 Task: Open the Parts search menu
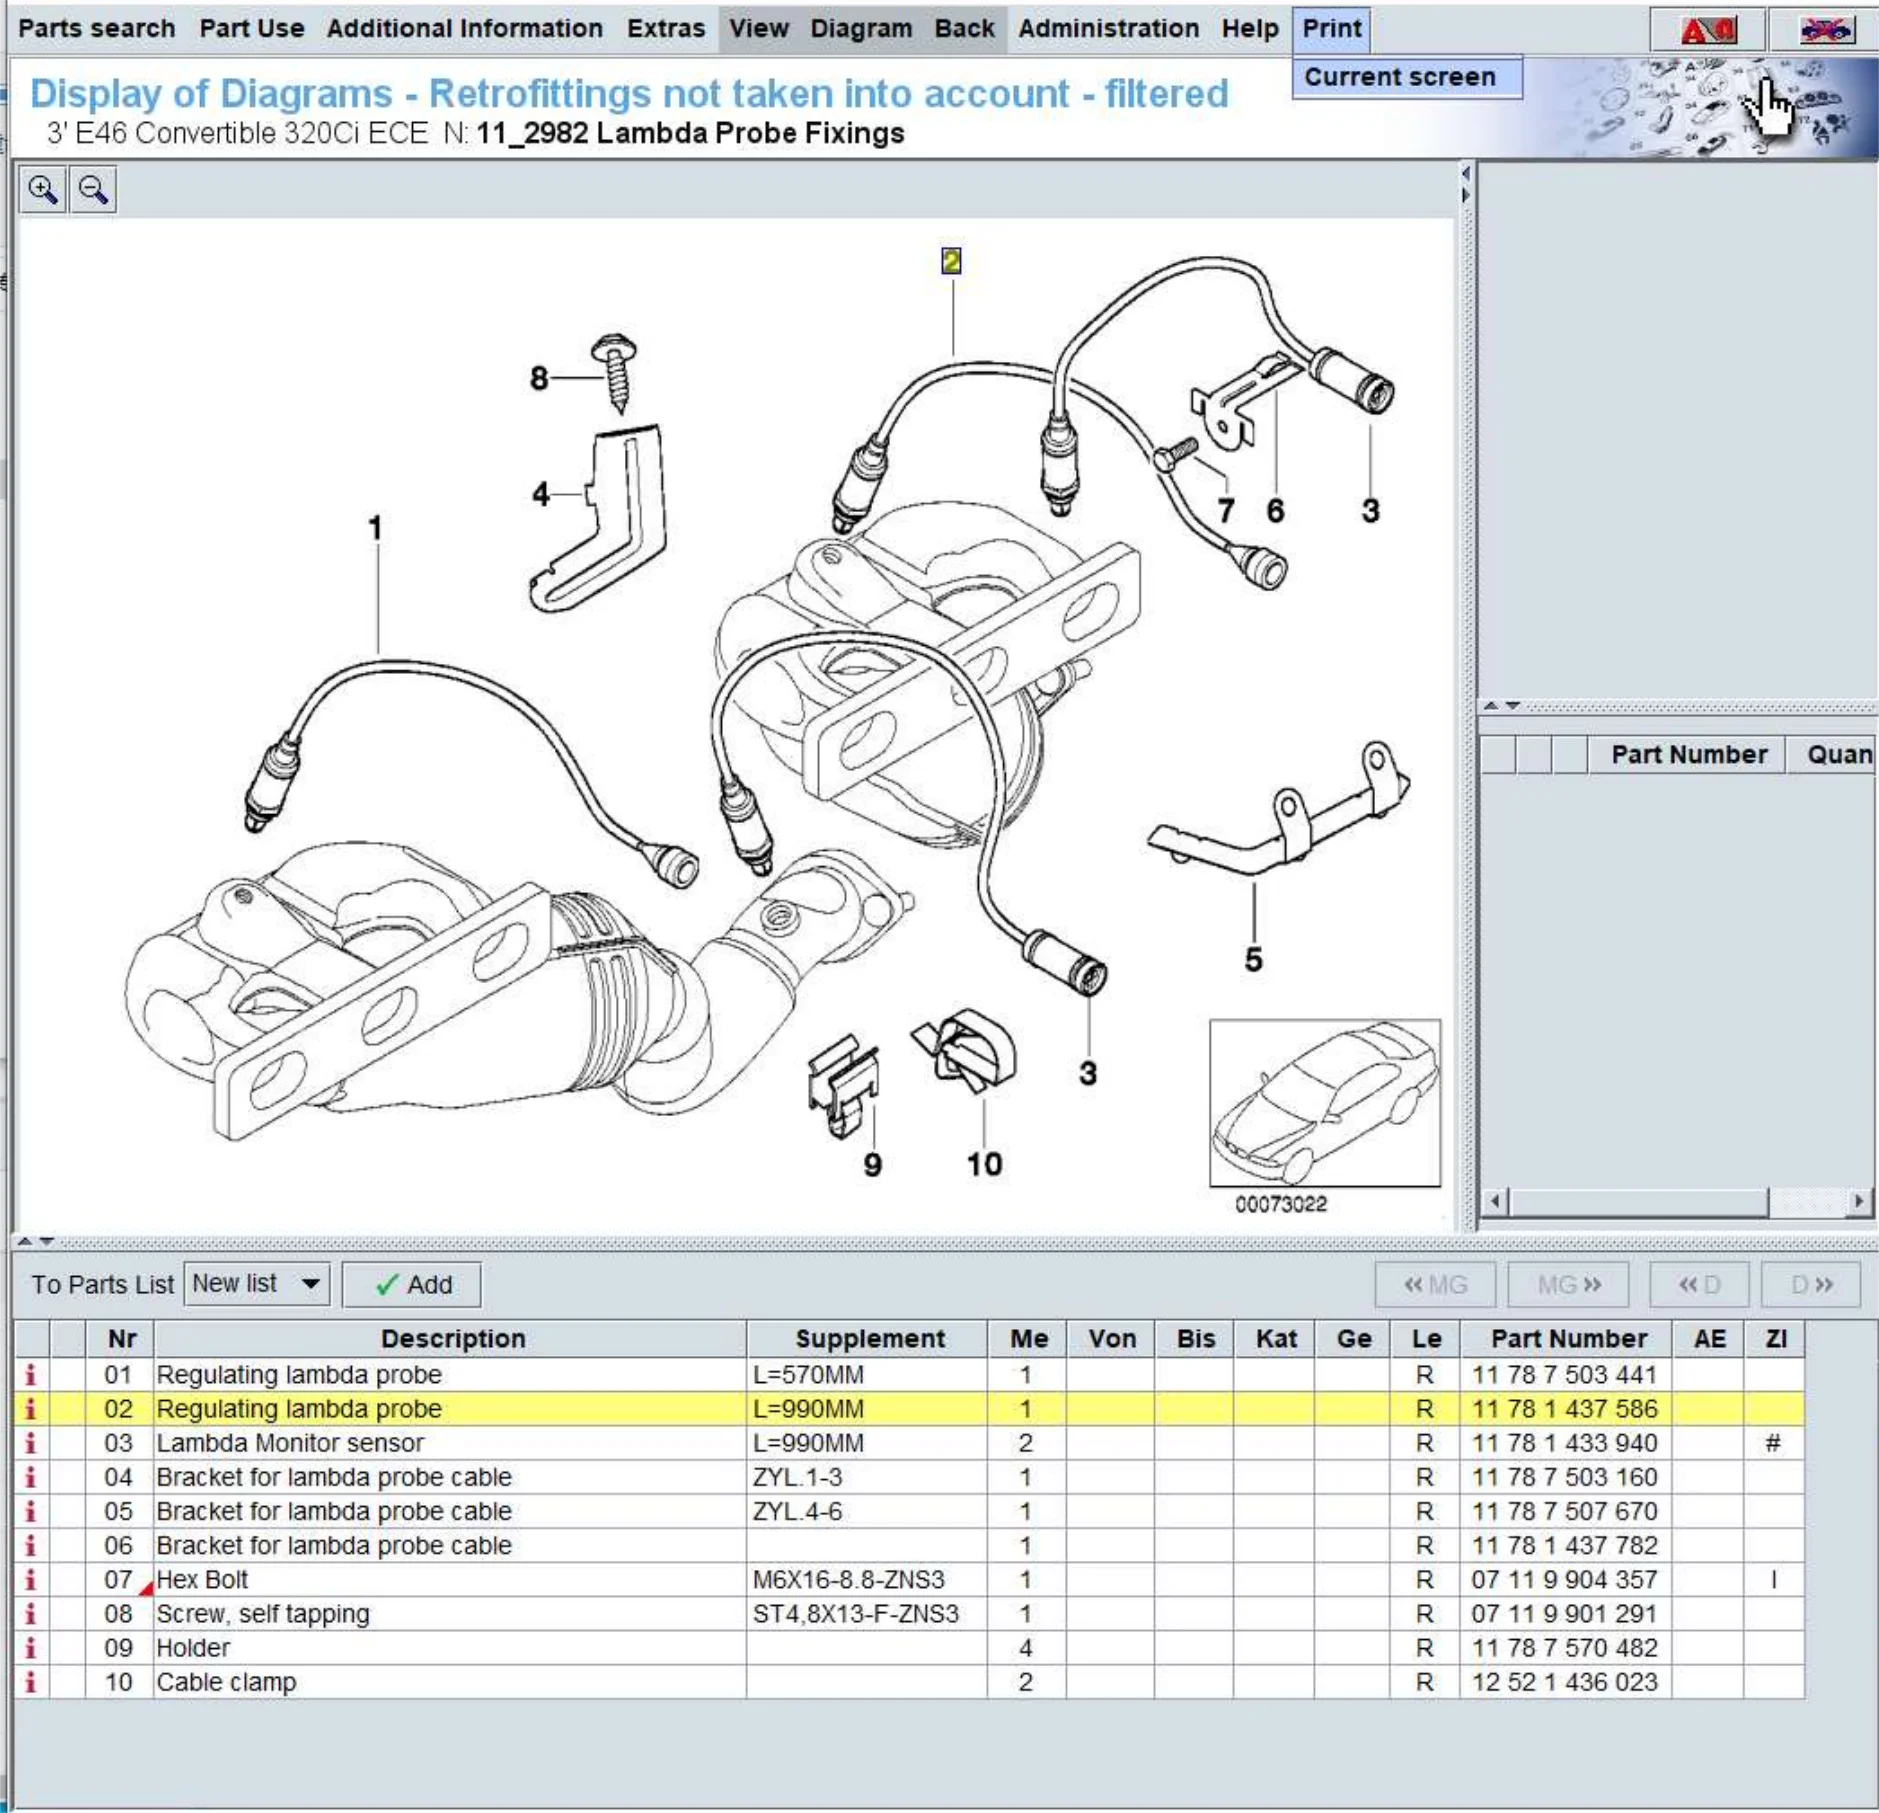(x=96, y=28)
